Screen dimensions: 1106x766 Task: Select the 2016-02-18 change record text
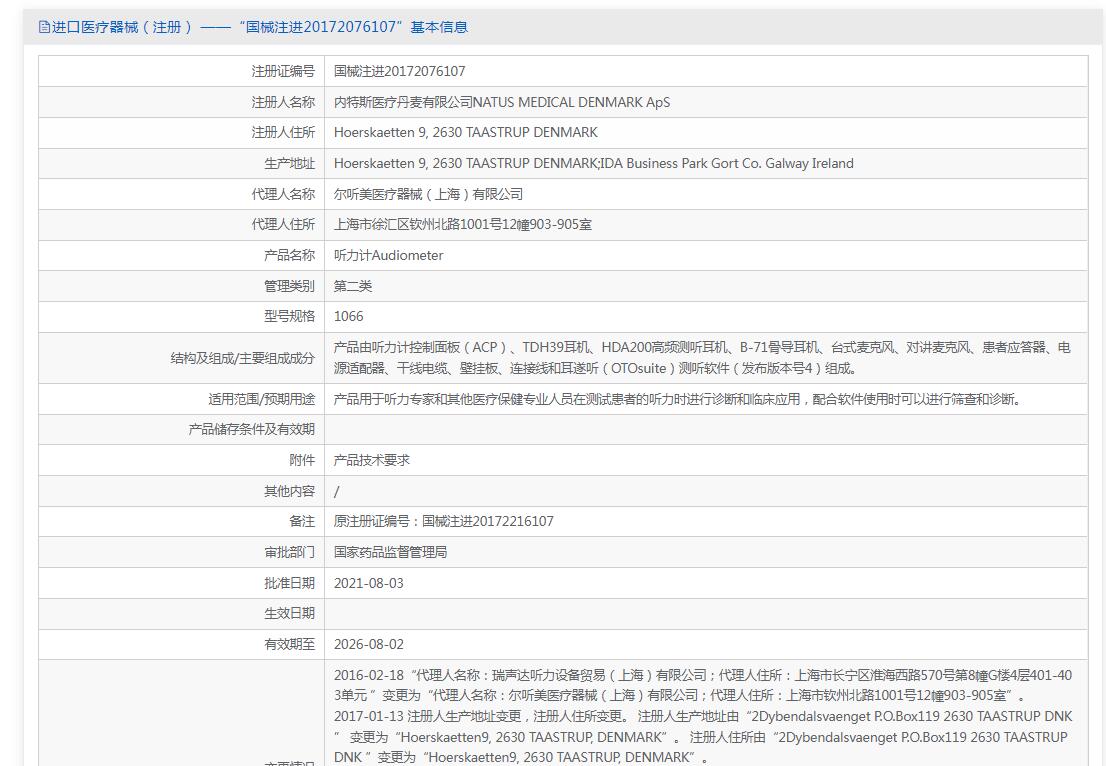point(703,686)
